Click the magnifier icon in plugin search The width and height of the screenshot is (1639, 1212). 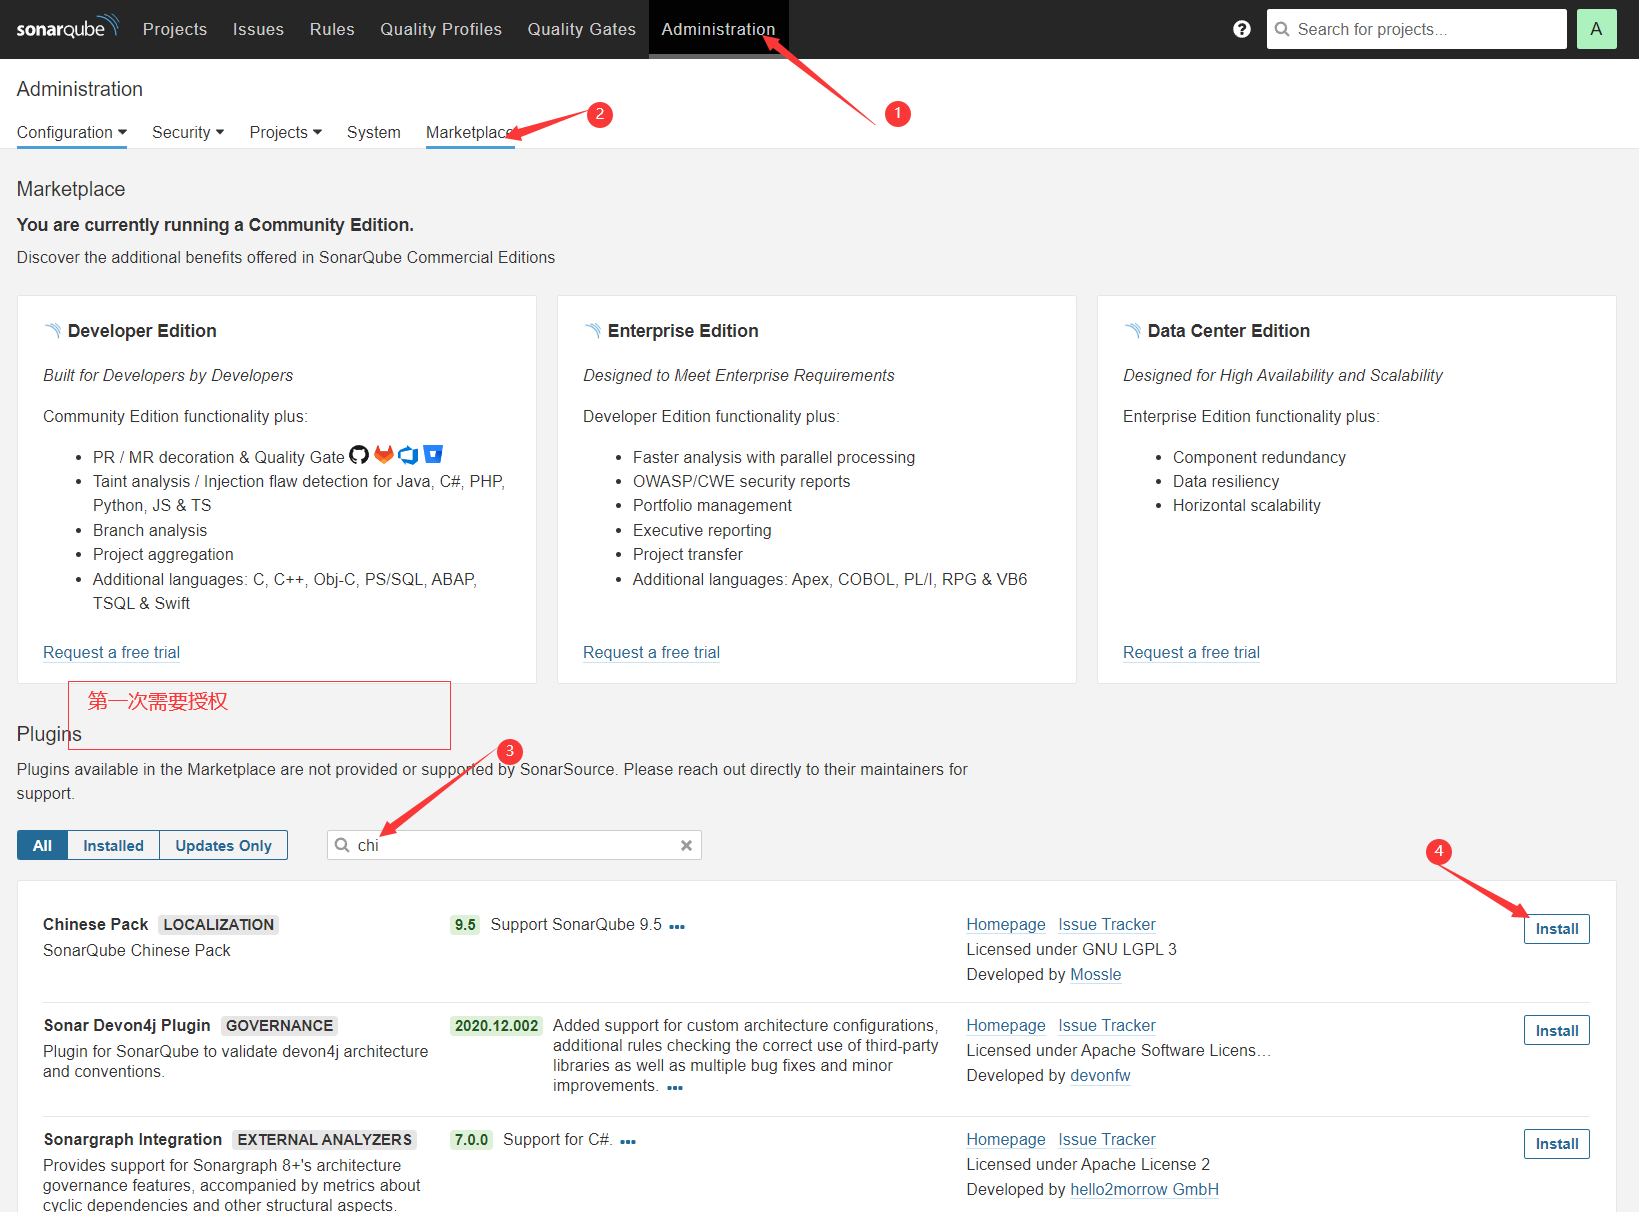pos(342,845)
